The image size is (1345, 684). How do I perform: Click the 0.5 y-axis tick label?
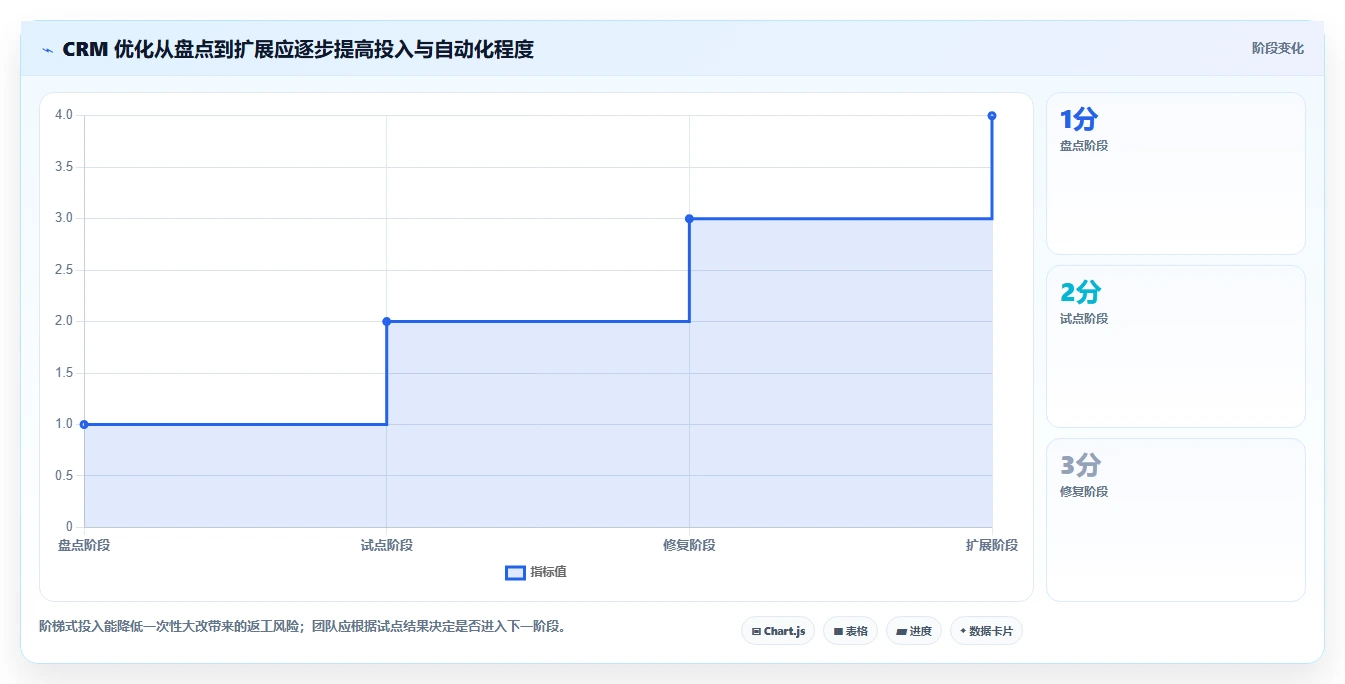[64, 475]
